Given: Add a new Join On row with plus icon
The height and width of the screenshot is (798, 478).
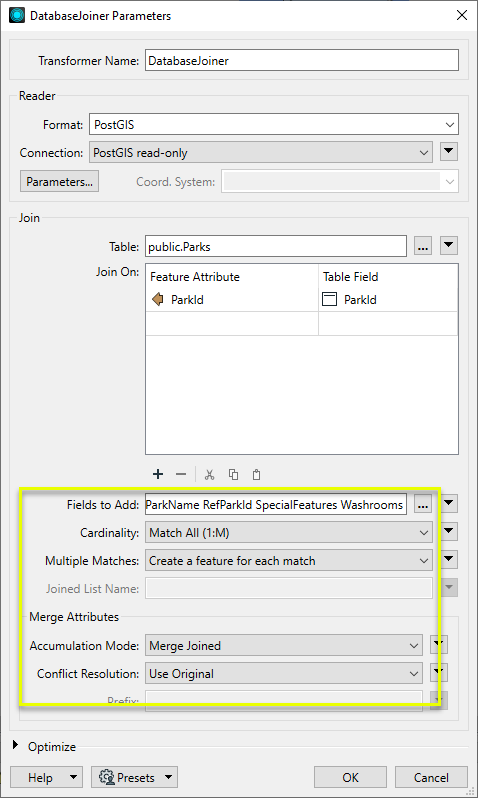Looking at the screenshot, I should [158, 474].
